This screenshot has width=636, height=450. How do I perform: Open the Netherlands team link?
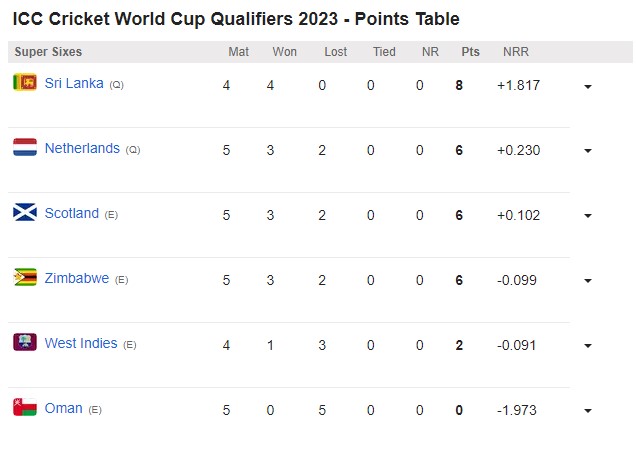pos(82,149)
